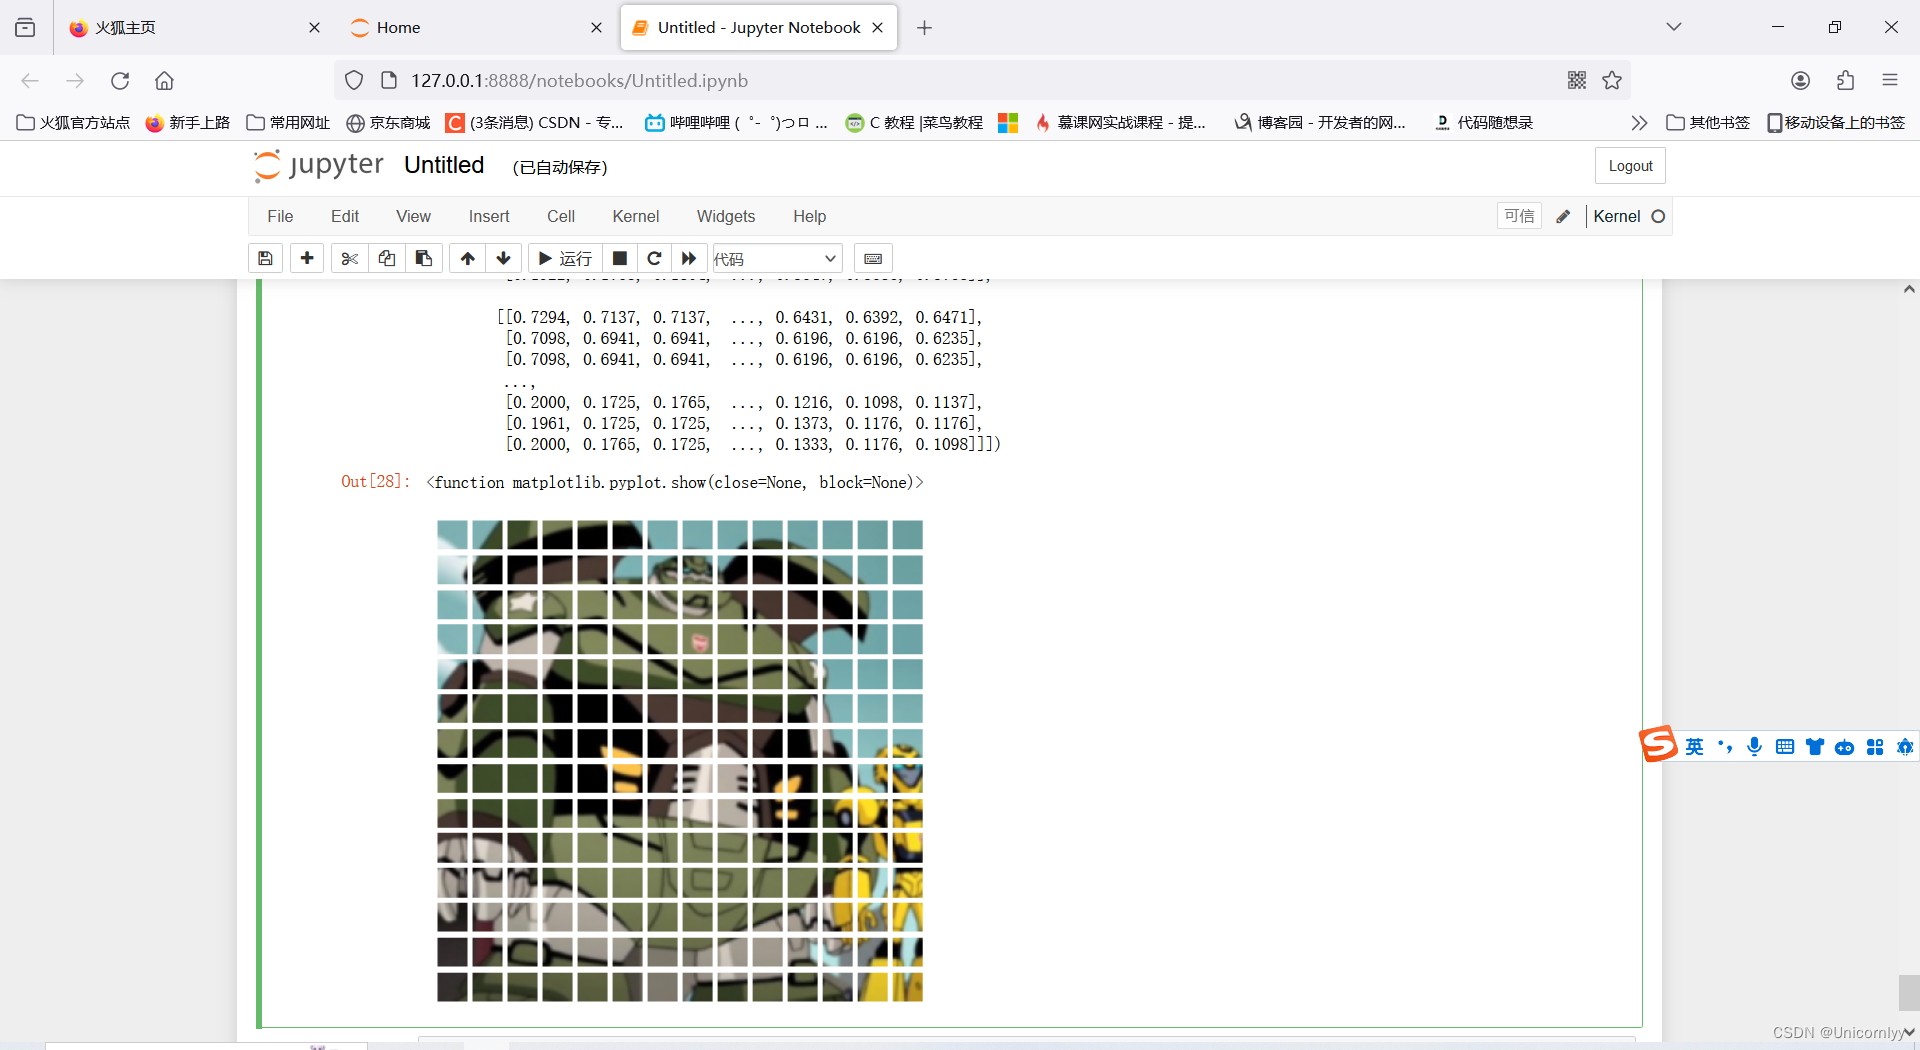Viewport: 1920px width, 1050px height.
Task: Open the command palette keyboard icon
Action: tap(873, 258)
